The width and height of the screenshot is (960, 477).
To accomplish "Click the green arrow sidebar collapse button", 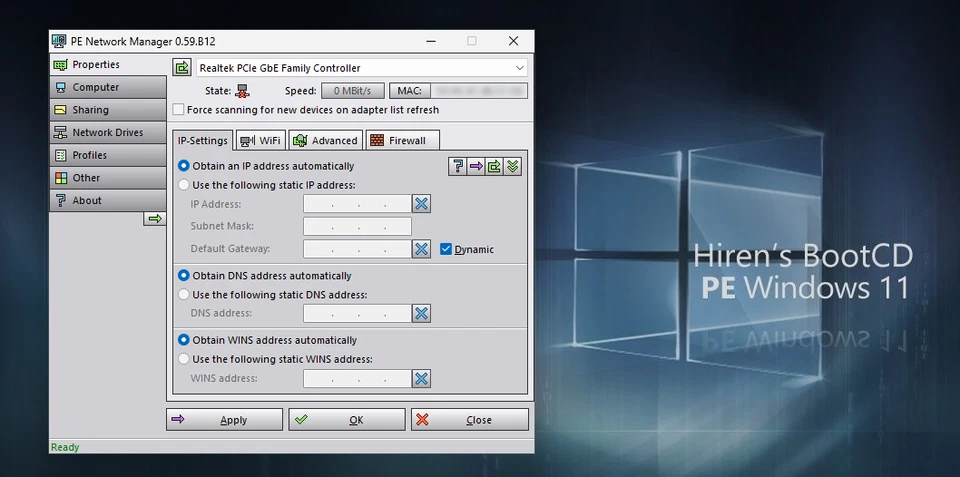I will [155, 219].
